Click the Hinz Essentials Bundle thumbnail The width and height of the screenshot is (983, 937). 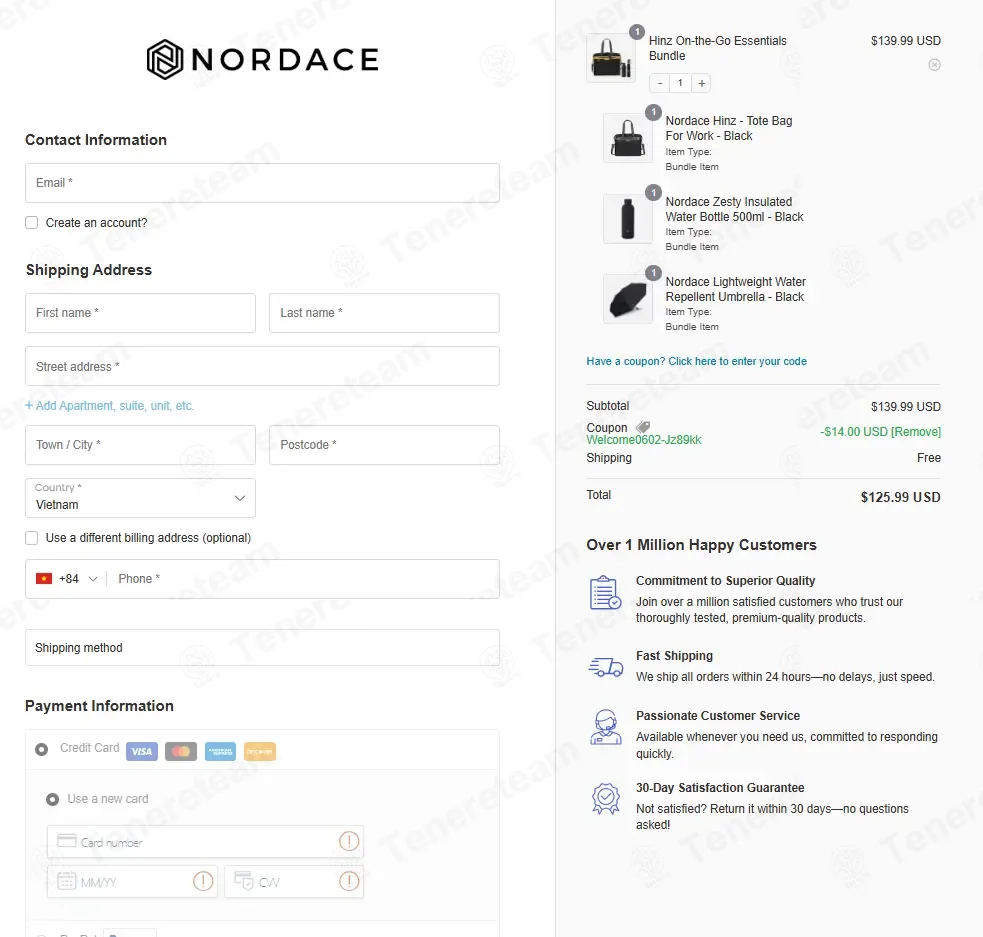tap(611, 58)
